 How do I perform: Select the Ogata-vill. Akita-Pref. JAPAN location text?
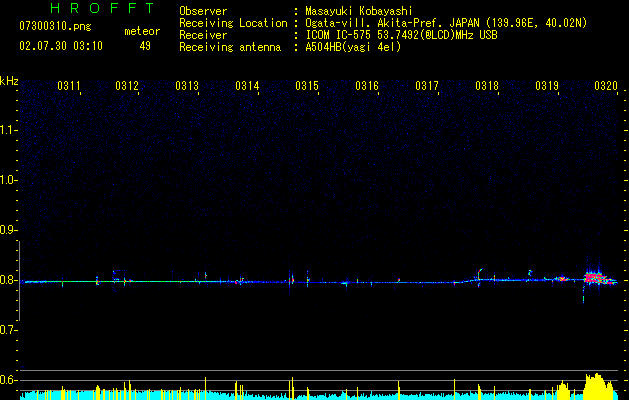coord(446,23)
